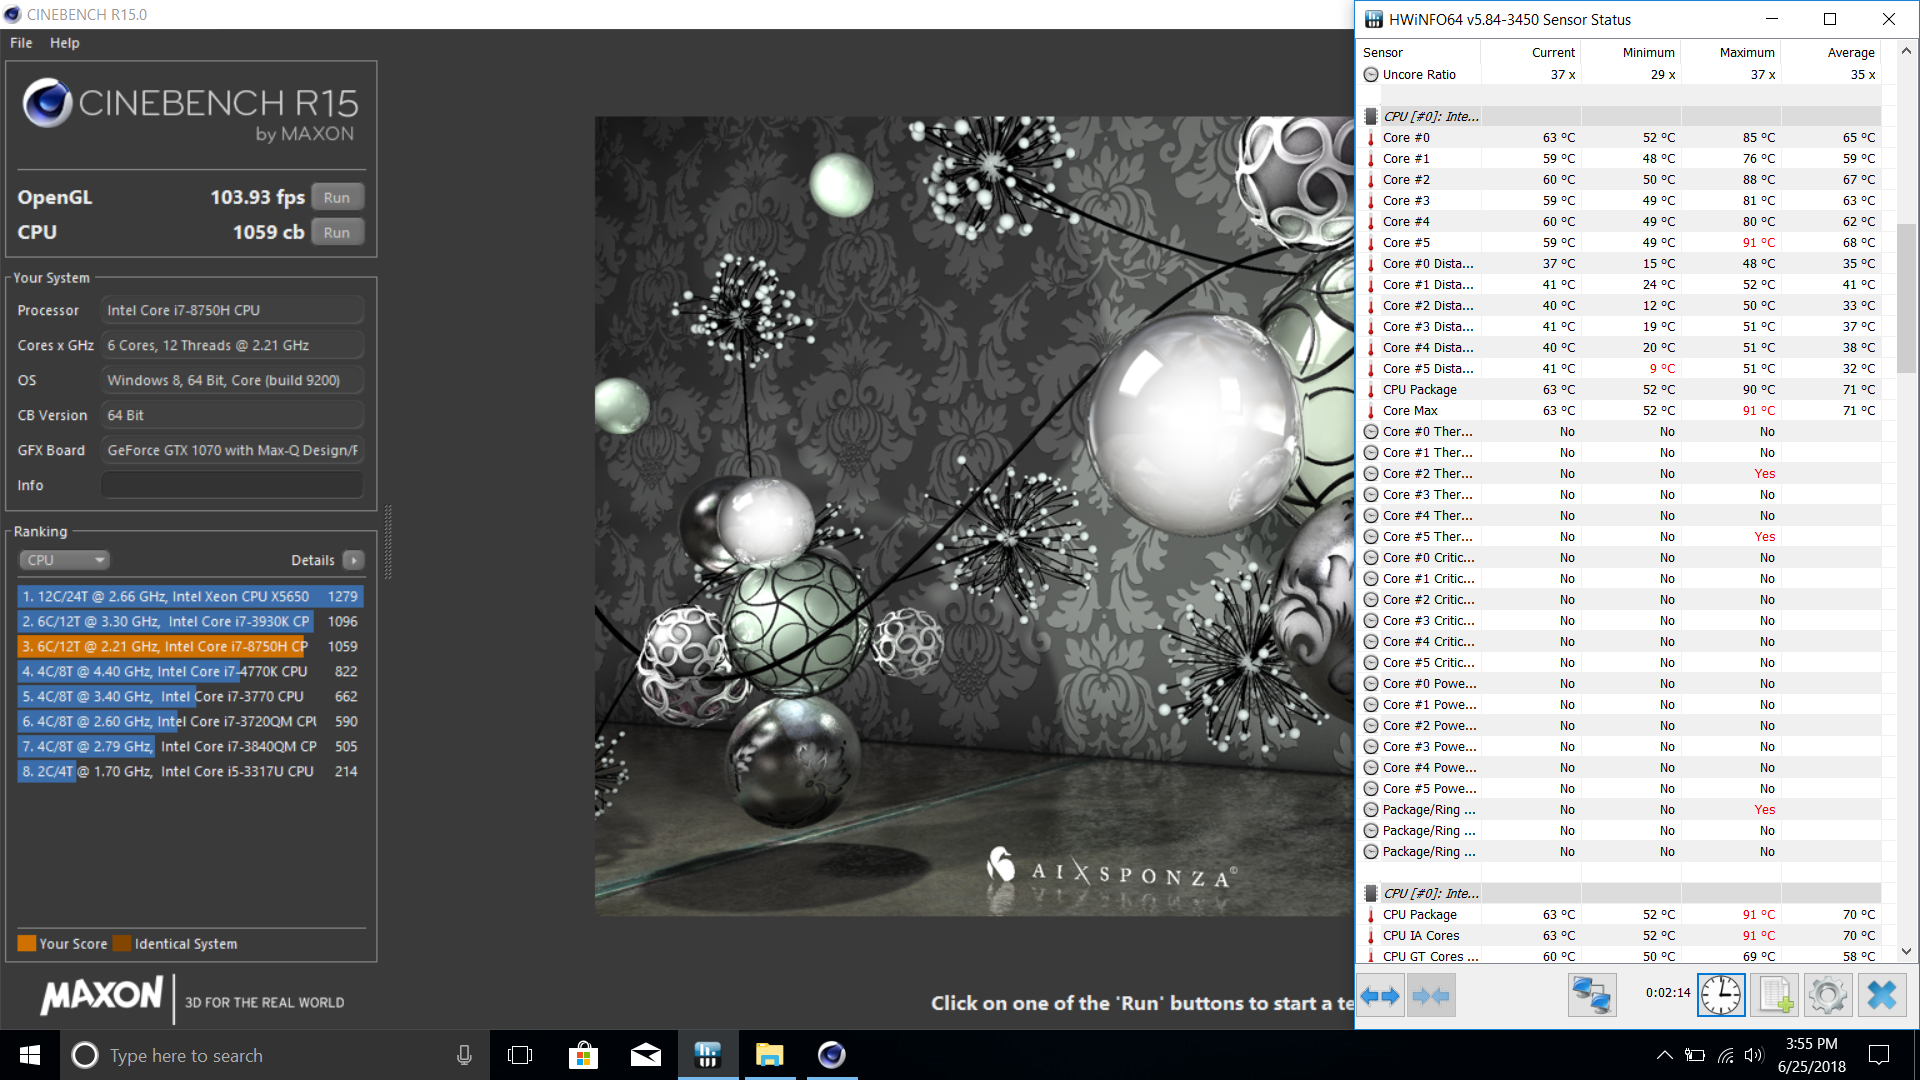Open HWiNFO remote network computers icon

[1592, 995]
